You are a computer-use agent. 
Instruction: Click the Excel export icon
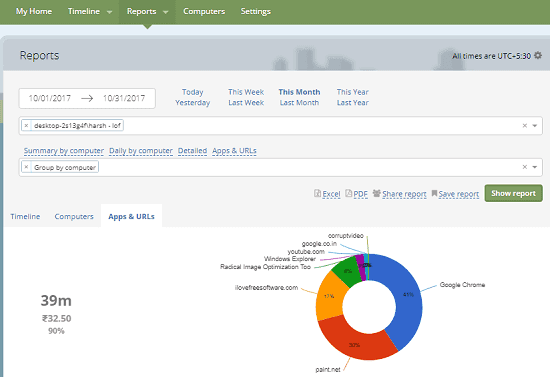317,193
